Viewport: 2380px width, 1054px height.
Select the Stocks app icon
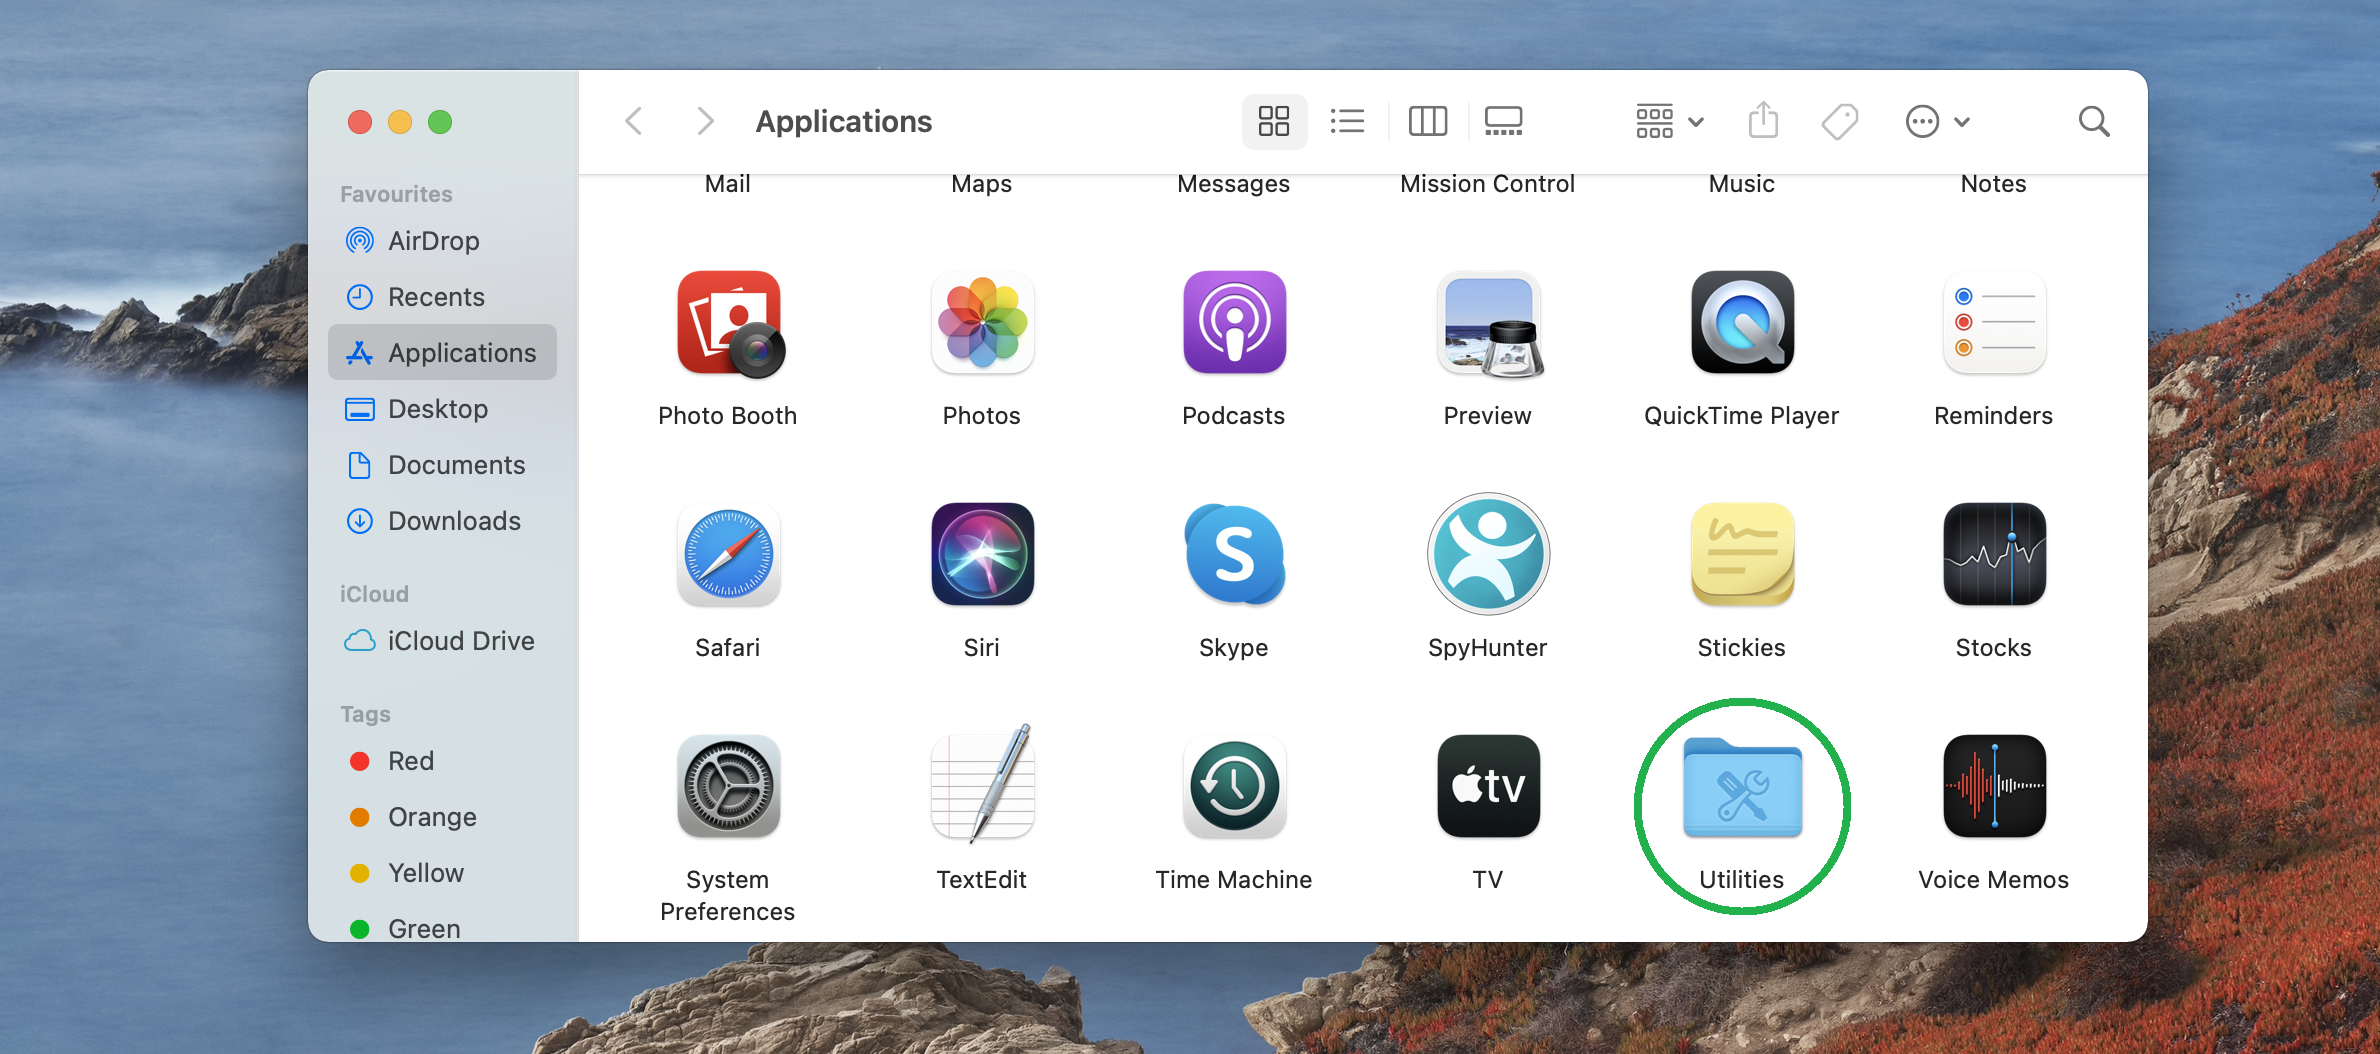pyautogui.click(x=1994, y=554)
